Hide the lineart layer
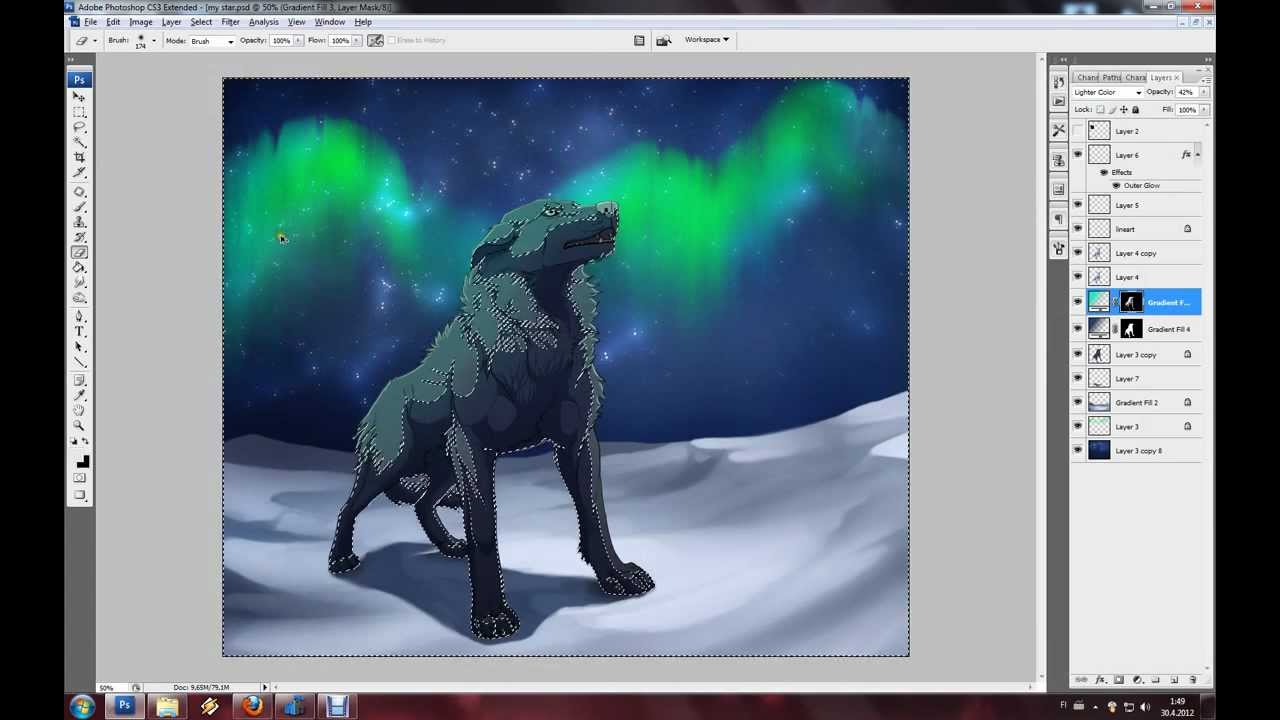The image size is (1280, 720). pyautogui.click(x=1078, y=229)
